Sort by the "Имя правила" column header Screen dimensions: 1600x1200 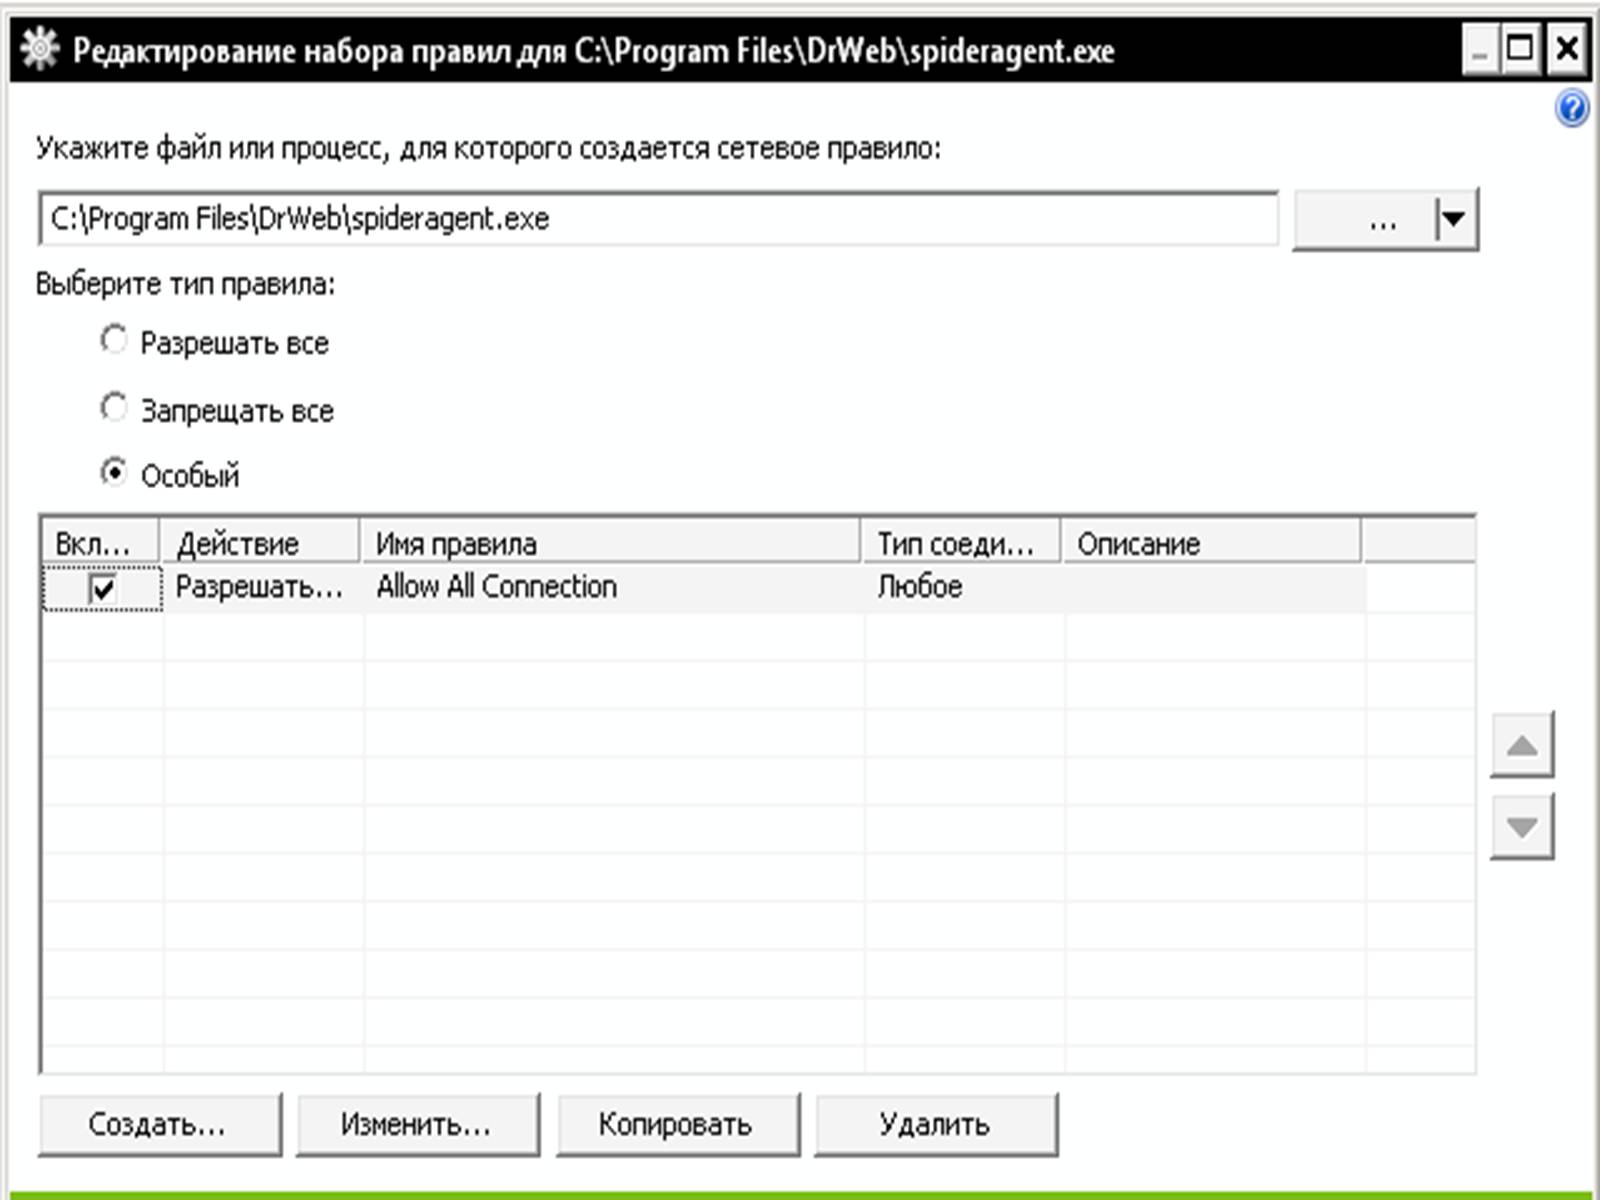[611, 543]
